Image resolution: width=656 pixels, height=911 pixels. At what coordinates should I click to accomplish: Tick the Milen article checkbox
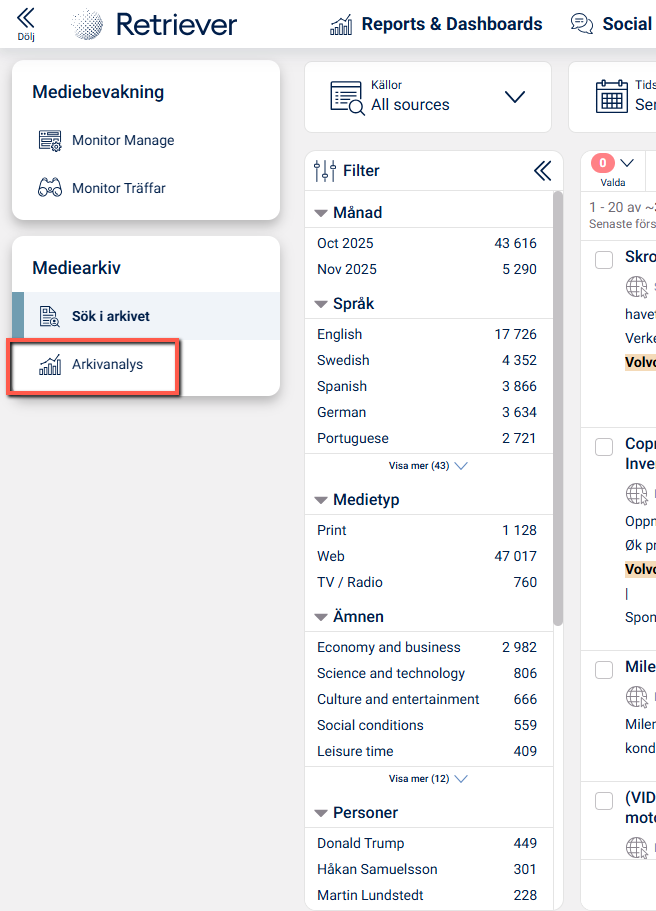[604, 670]
